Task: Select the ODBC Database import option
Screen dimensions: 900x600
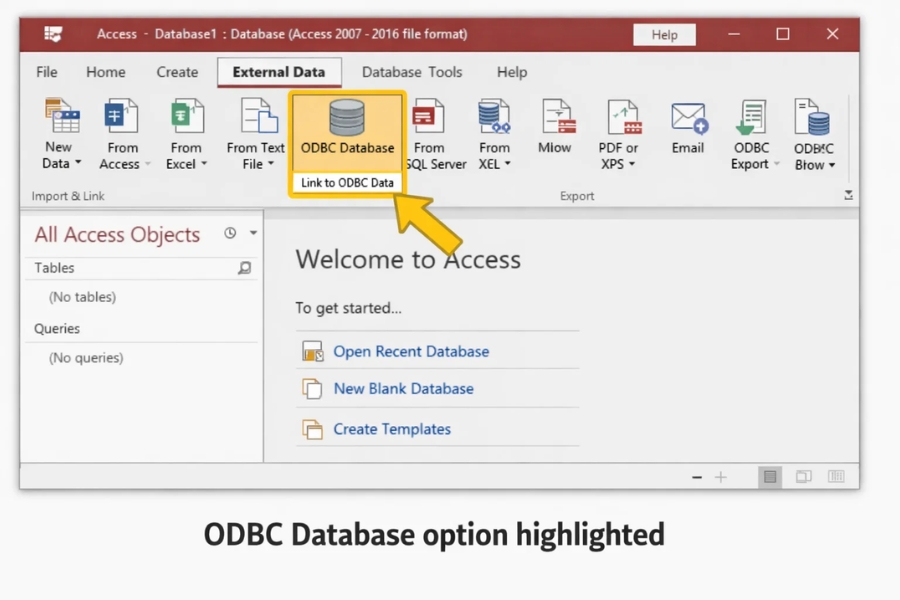Action: pyautogui.click(x=346, y=130)
